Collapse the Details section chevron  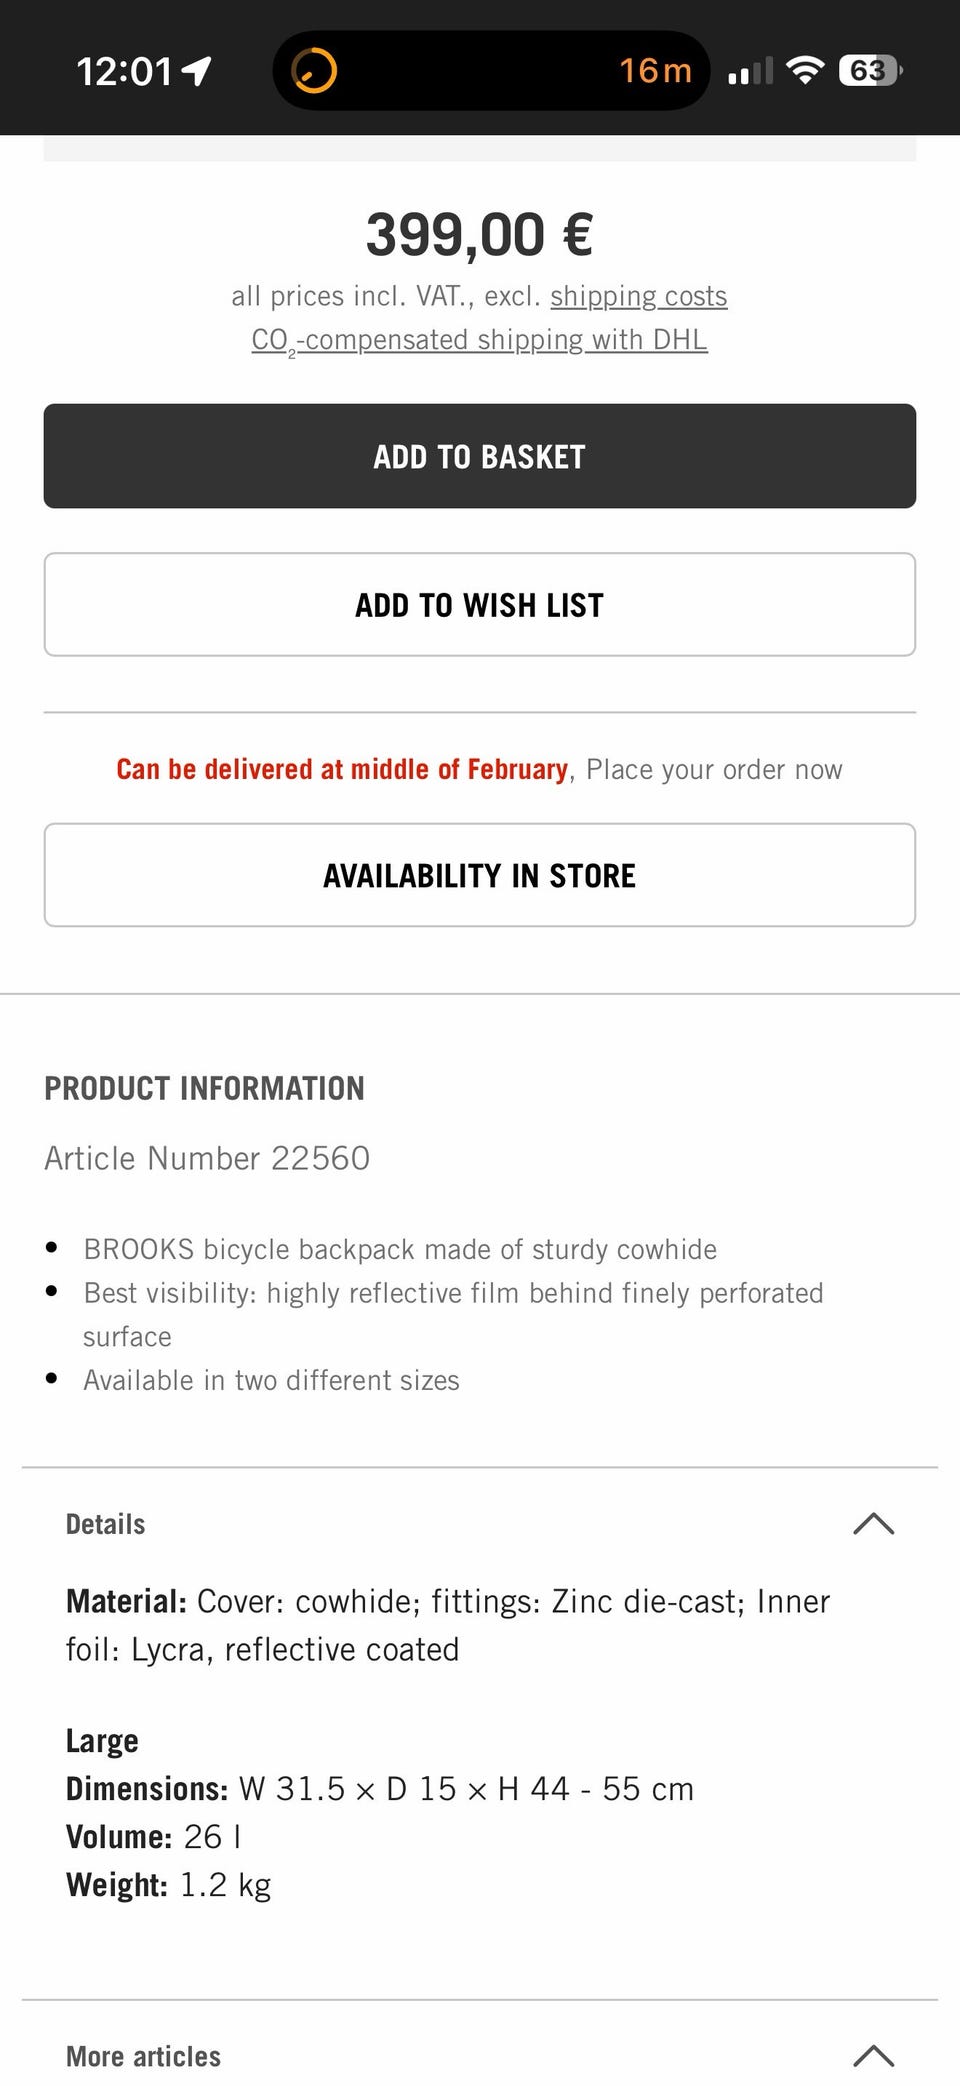click(873, 1524)
